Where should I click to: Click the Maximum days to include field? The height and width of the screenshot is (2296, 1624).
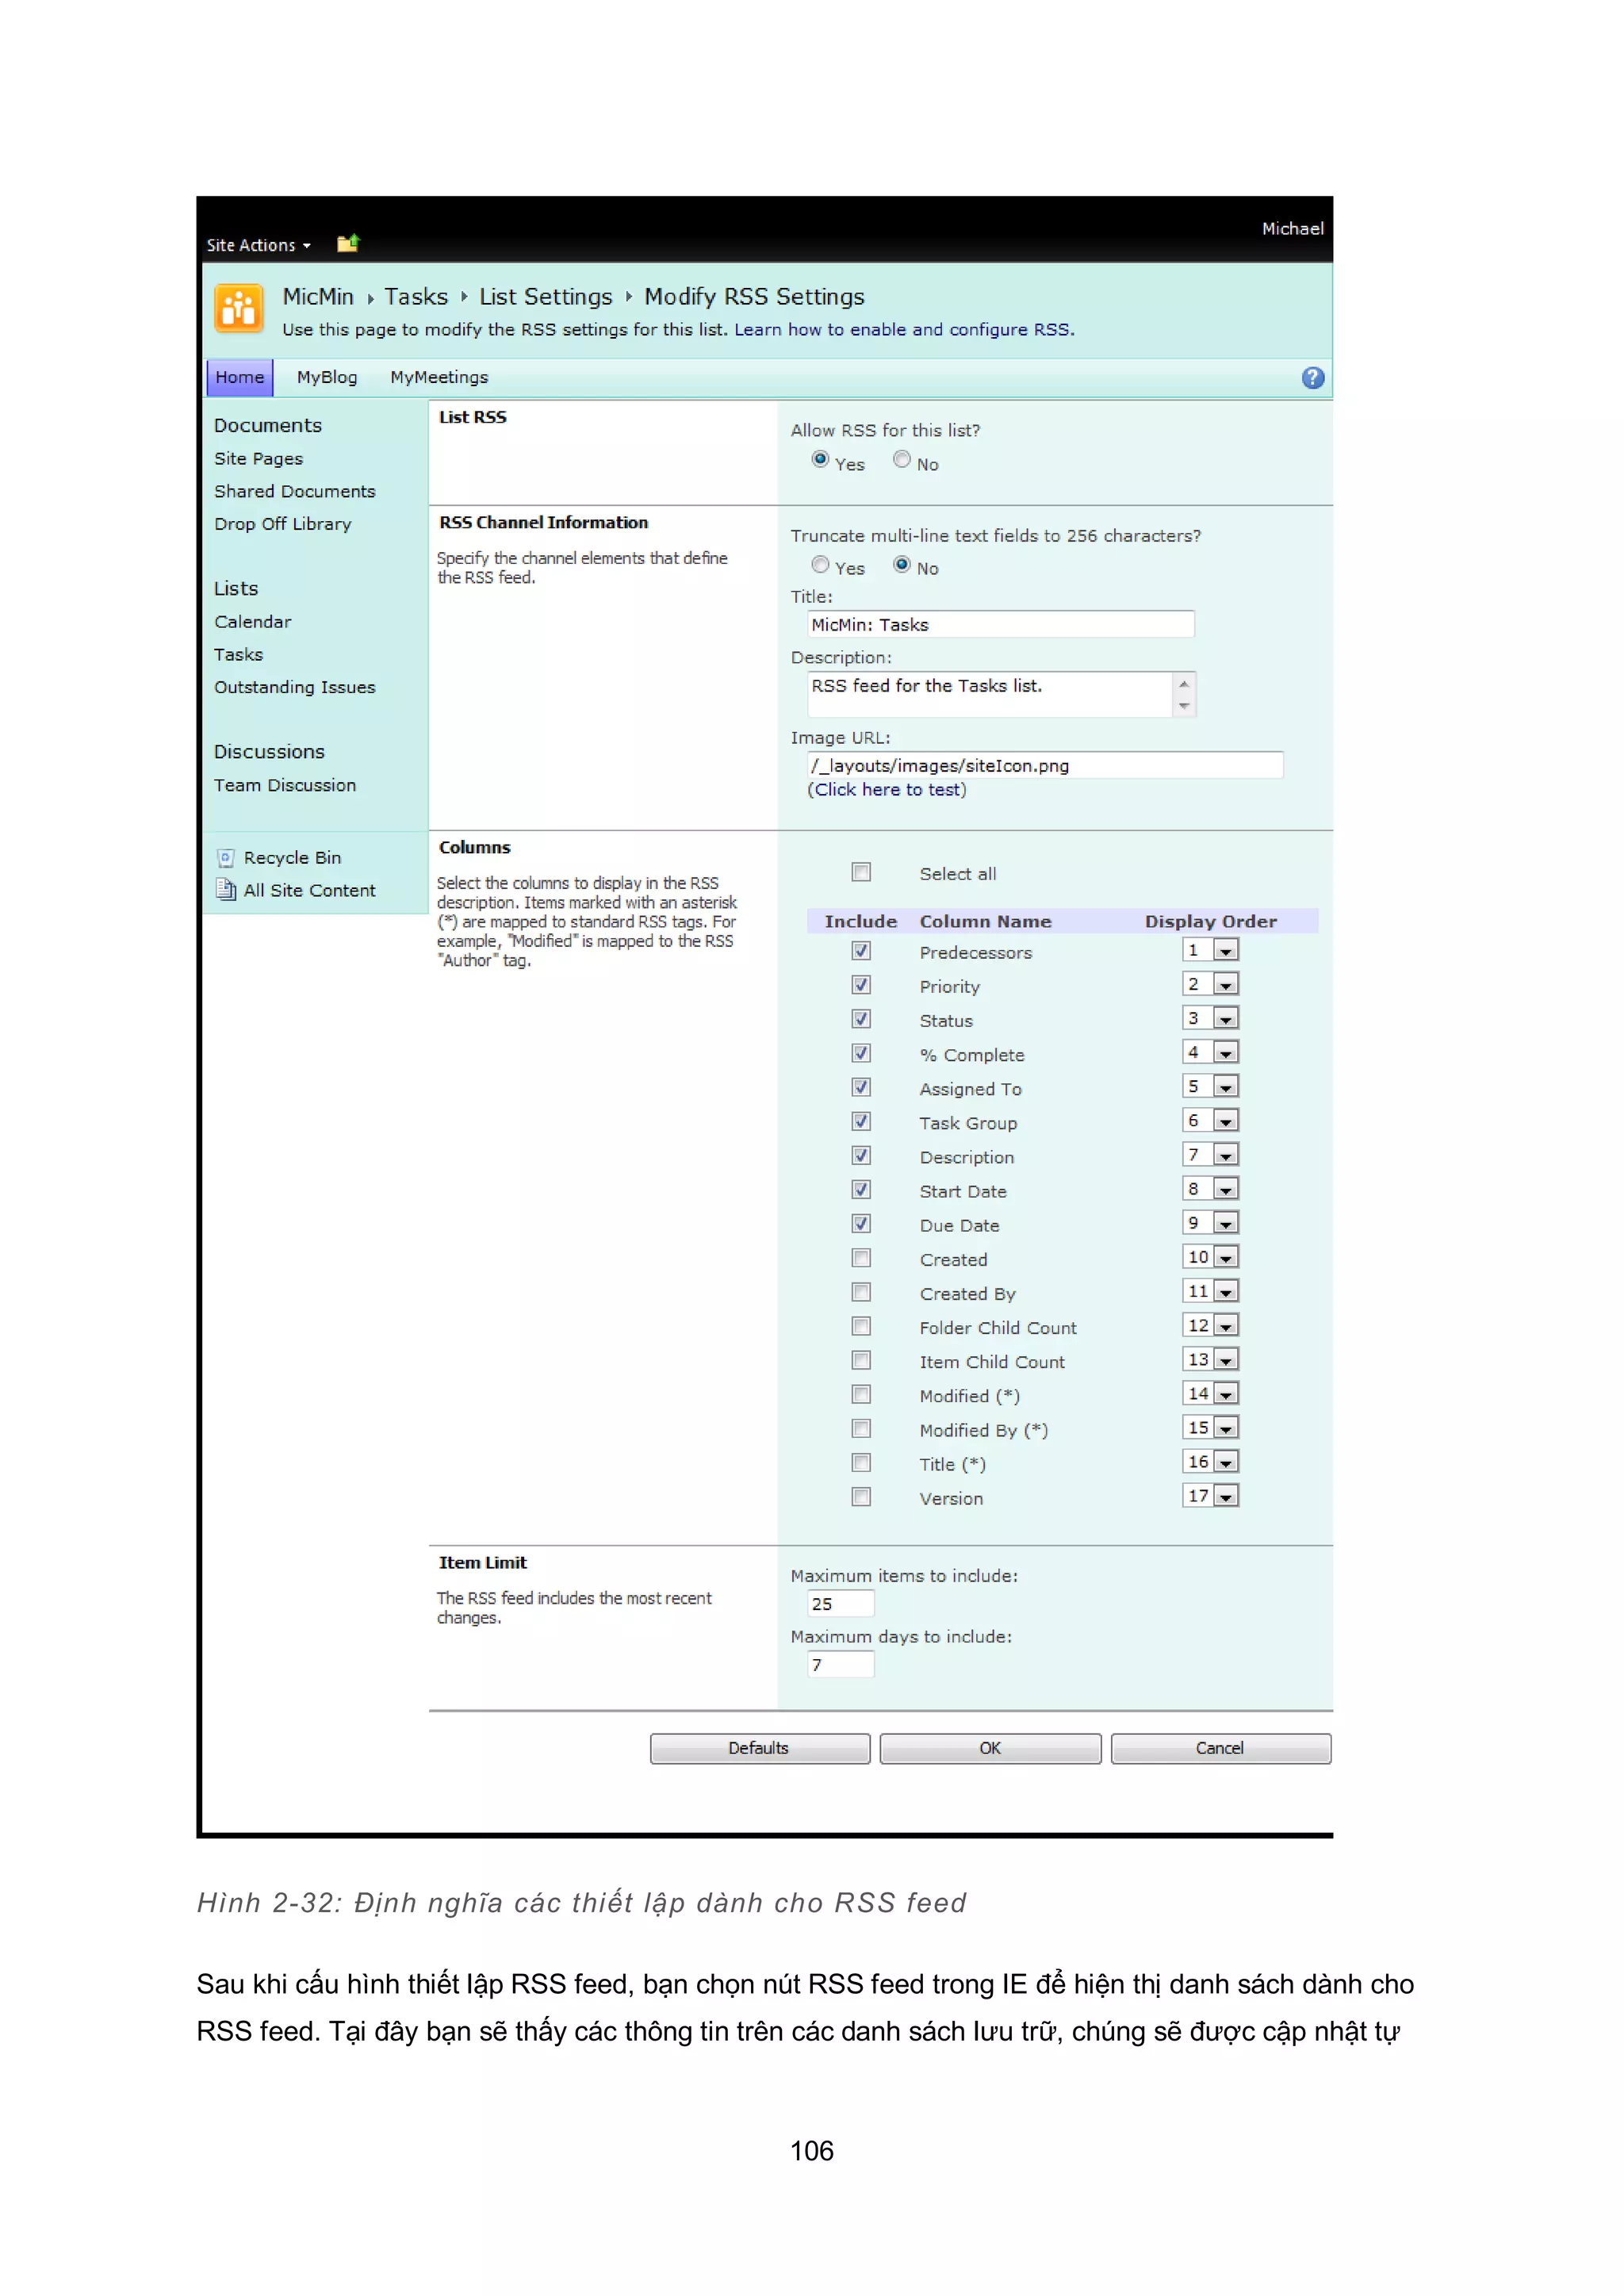[x=841, y=1664]
